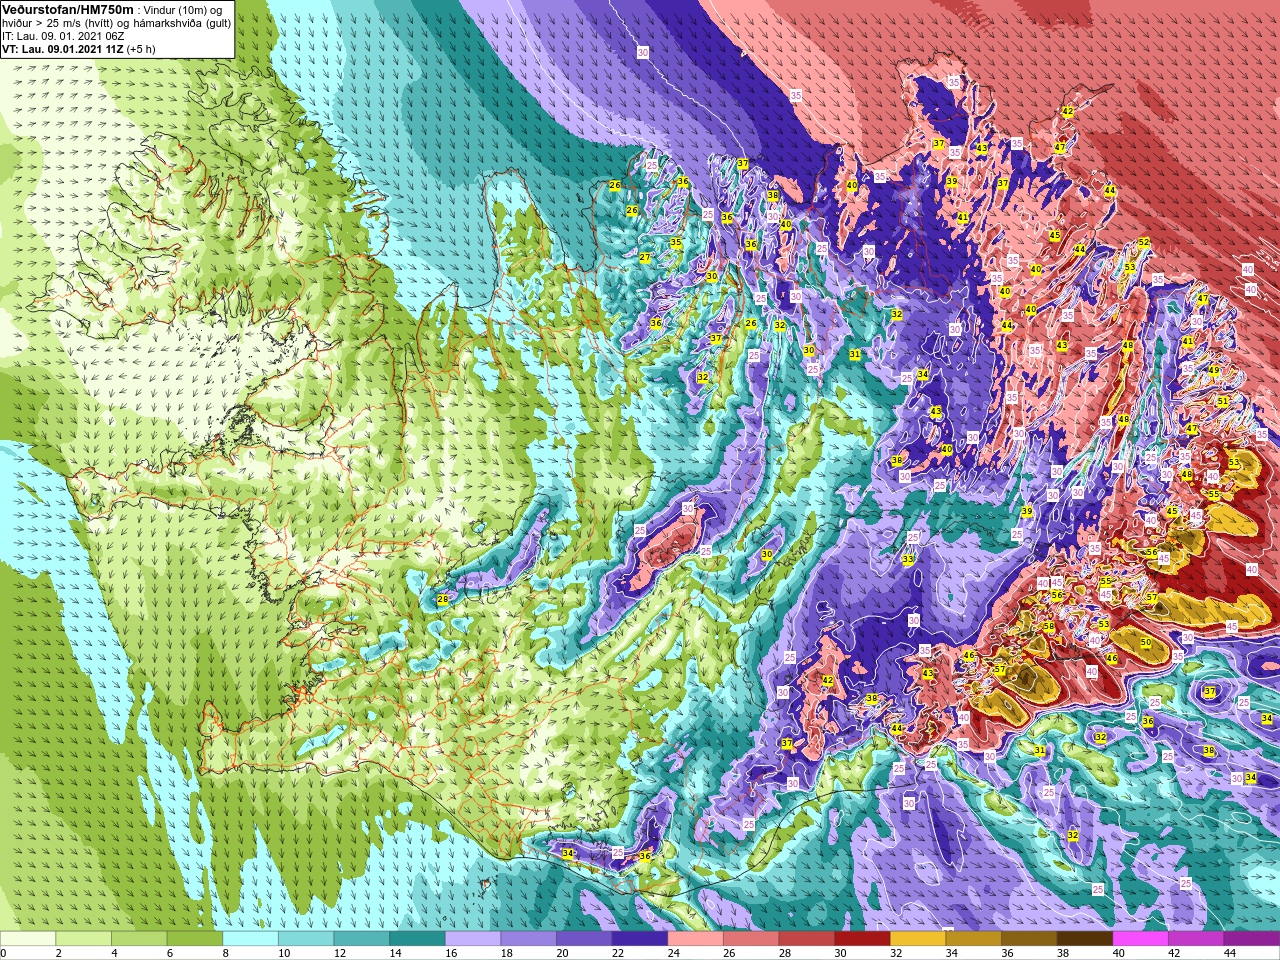Click the yellow '27' gust label on map
Screen dimensions: 1280x960
click(x=645, y=258)
